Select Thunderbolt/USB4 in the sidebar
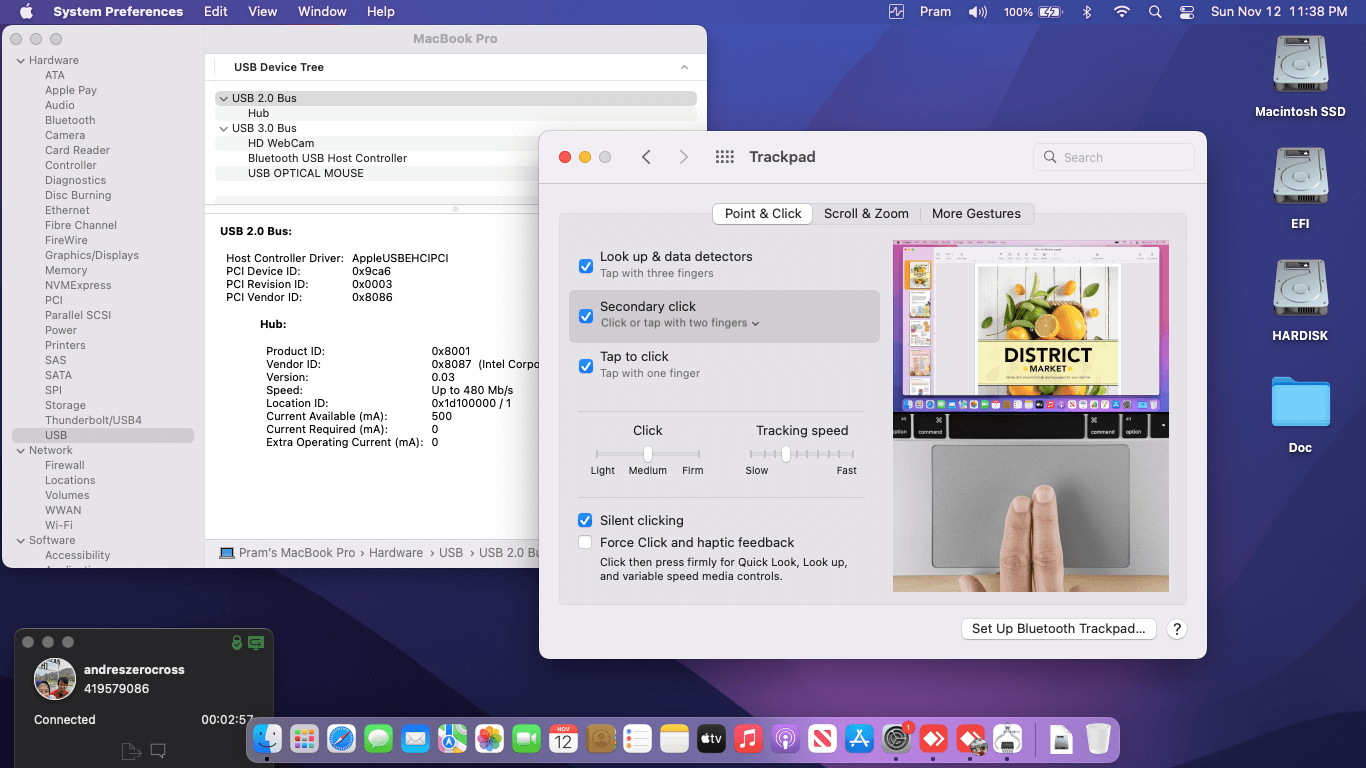Image resolution: width=1366 pixels, height=768 pixels. point(93,420)
